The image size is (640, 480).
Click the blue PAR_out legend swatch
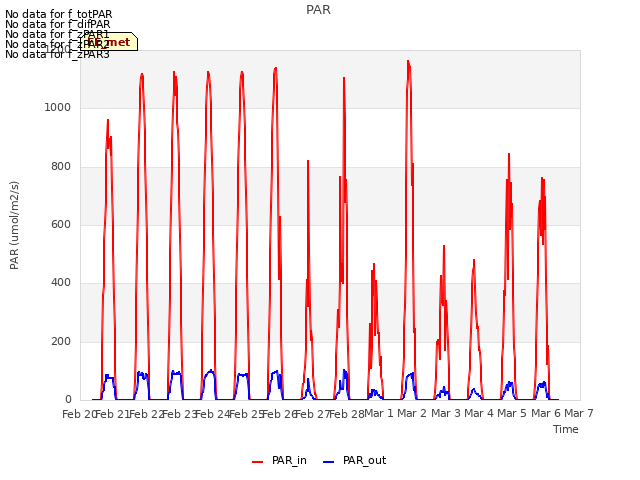329,462
